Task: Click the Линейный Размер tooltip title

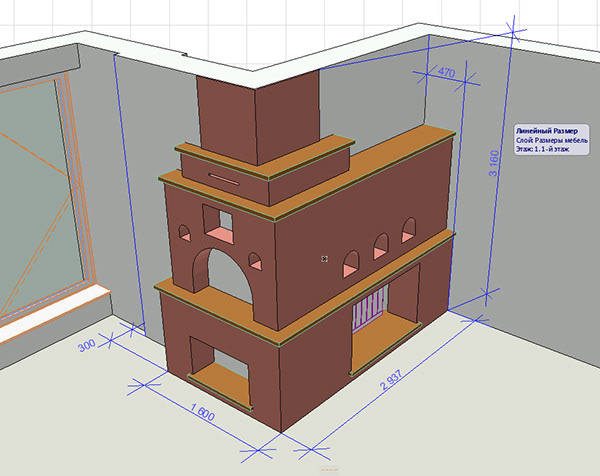Action: click(x=546, y=131)
